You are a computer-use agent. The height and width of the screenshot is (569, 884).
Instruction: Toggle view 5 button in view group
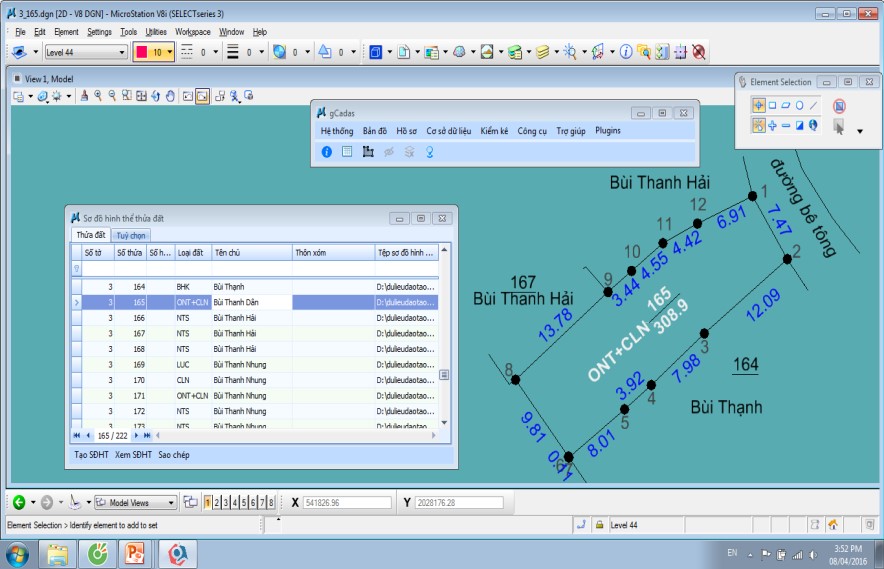tap(244, 502)
